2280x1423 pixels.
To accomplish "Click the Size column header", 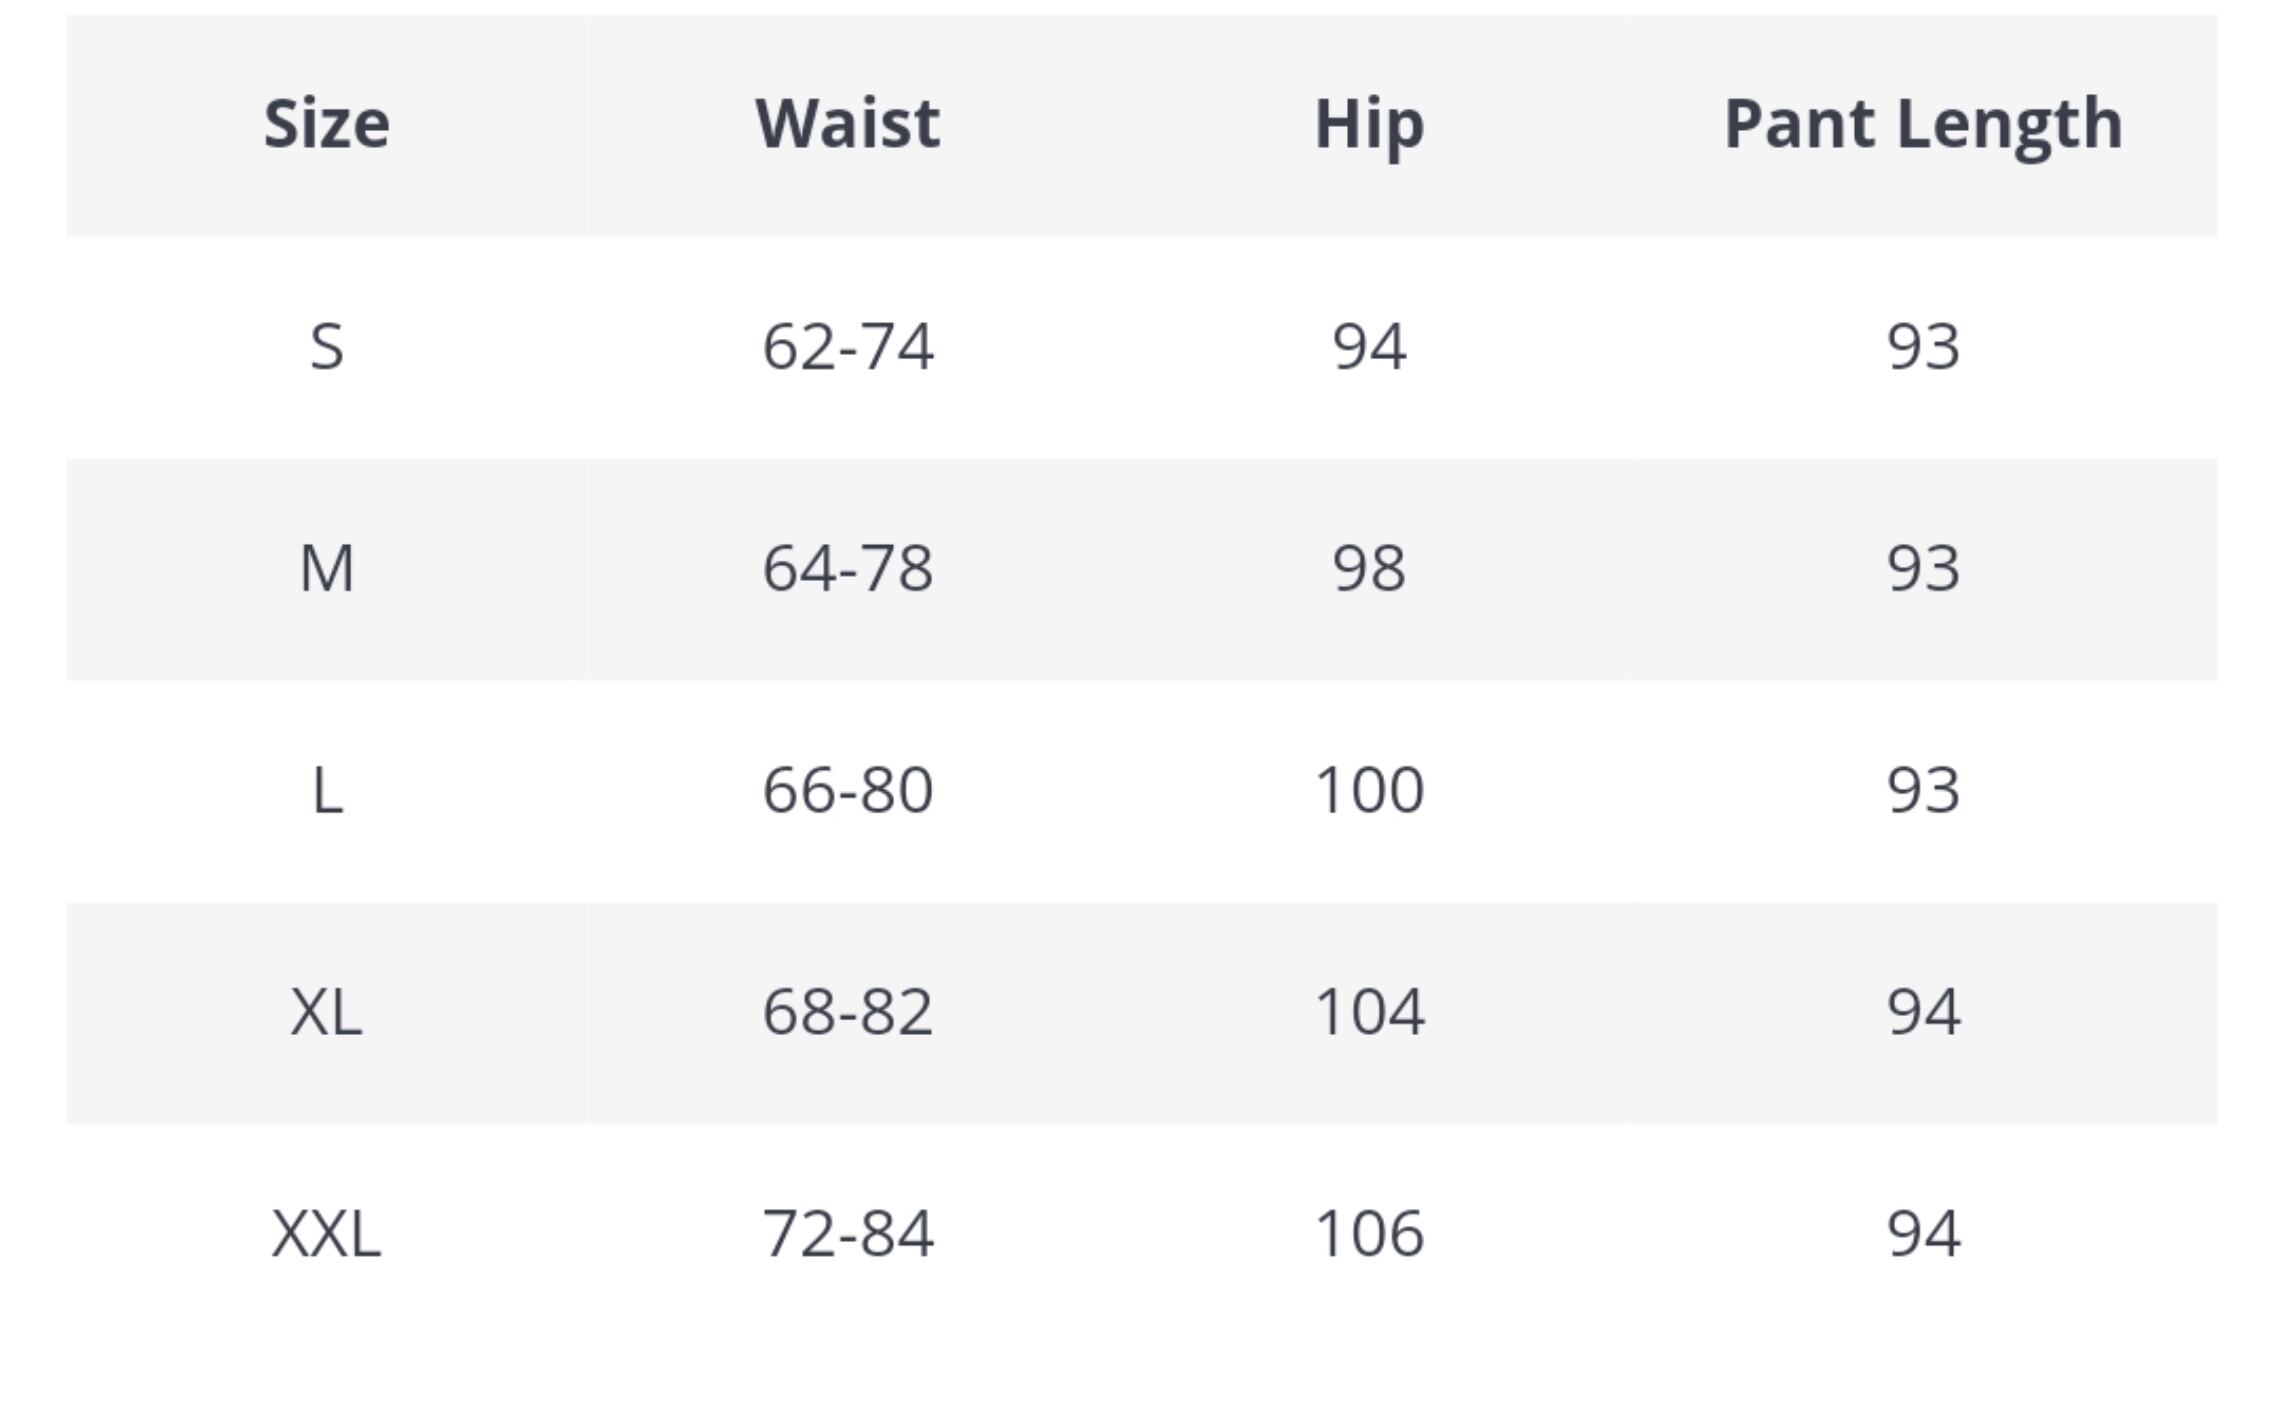I will pyautogui.click(x=327, y=124).
